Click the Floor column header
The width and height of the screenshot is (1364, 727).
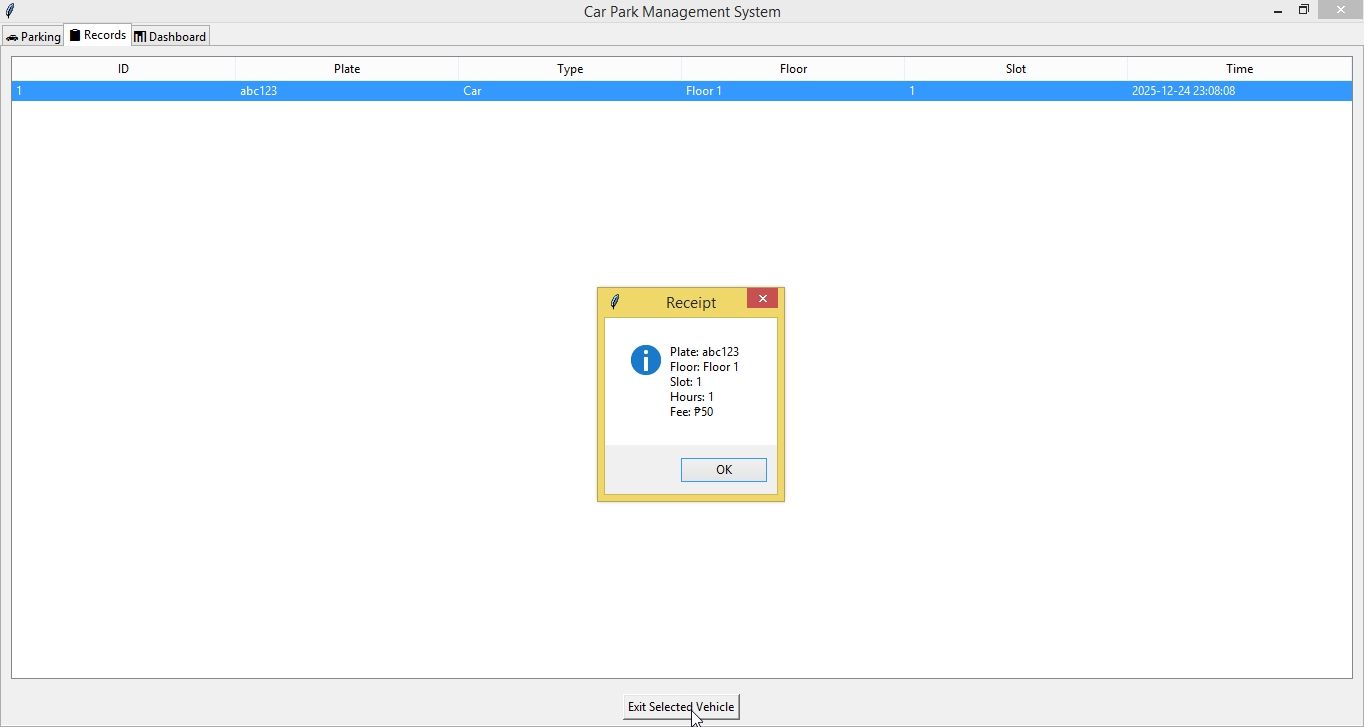click(x=793, y=69)
